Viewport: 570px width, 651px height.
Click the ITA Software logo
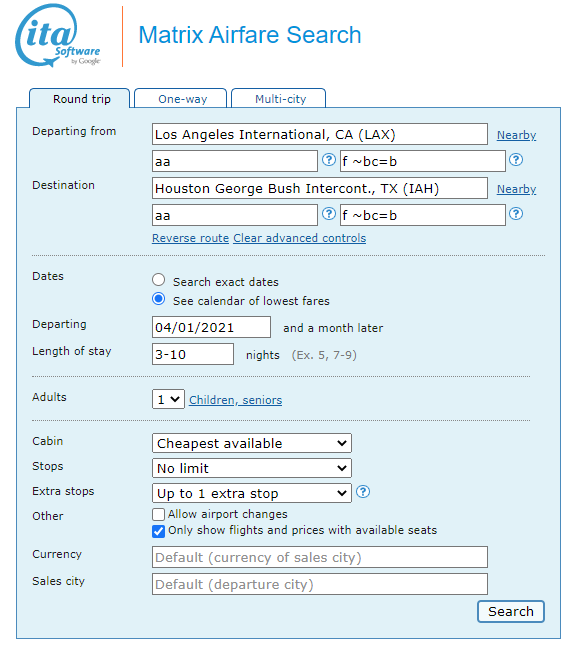[x=58, y=36]
